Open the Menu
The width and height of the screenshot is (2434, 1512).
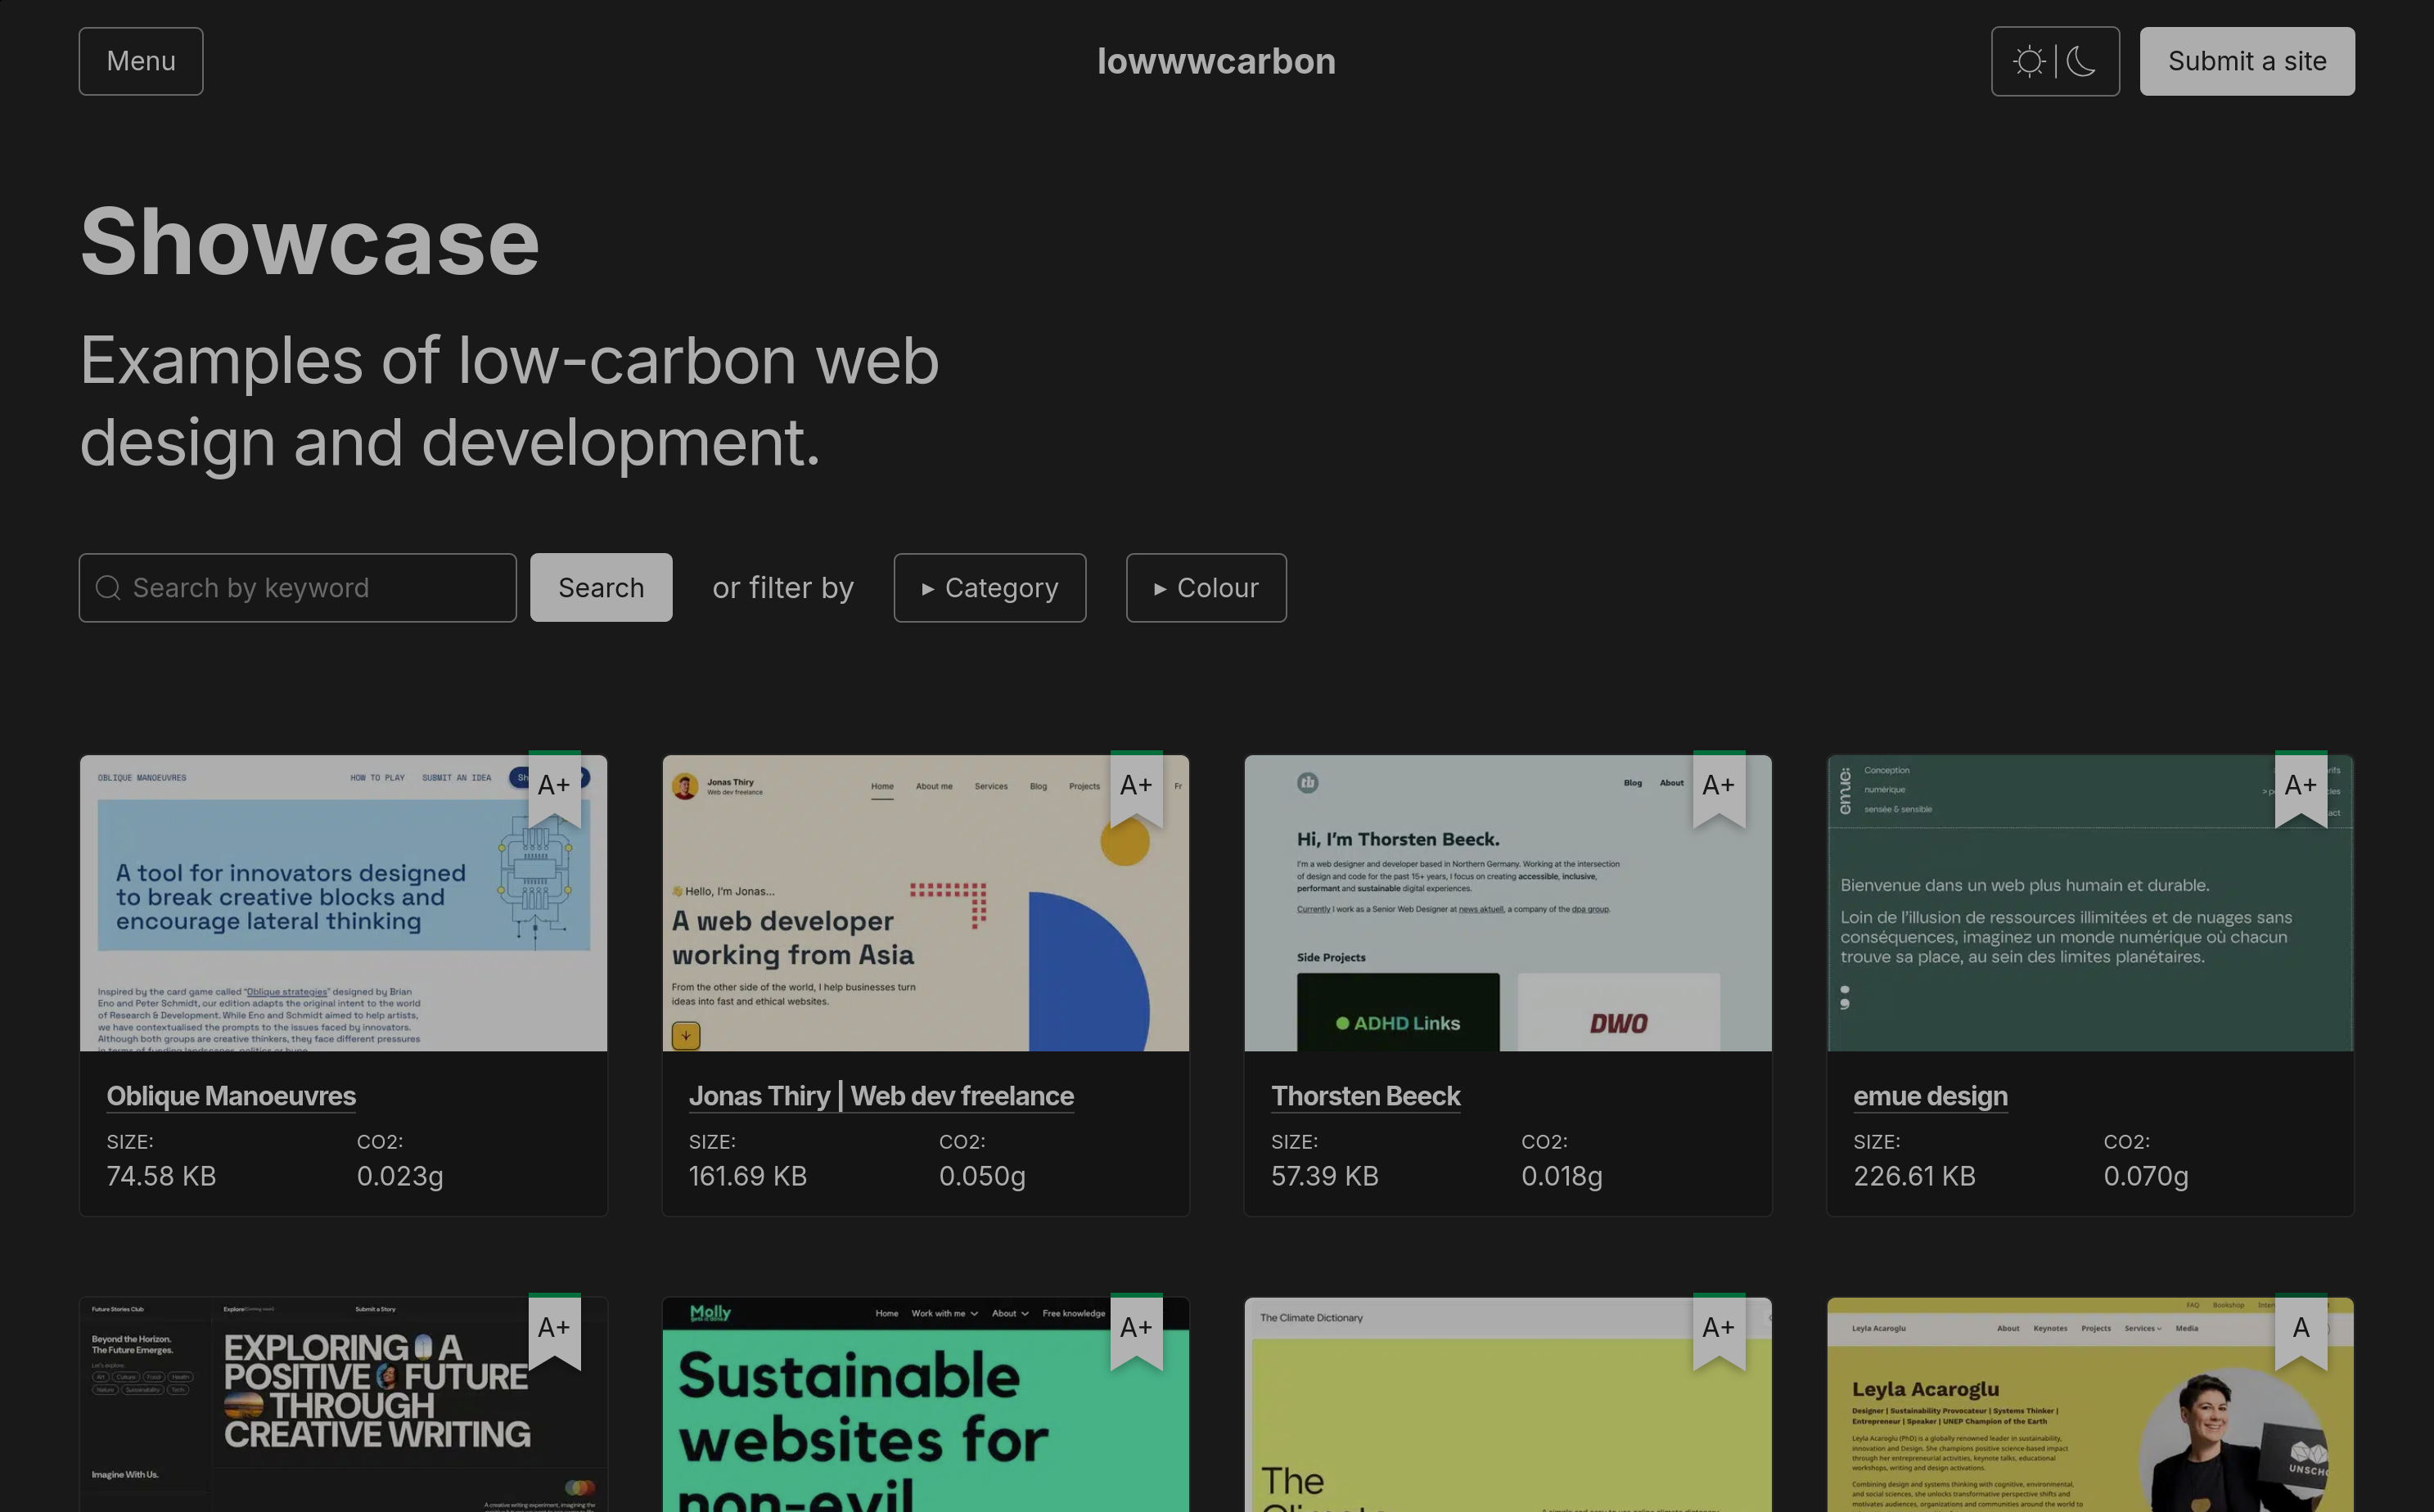point(140,61)
